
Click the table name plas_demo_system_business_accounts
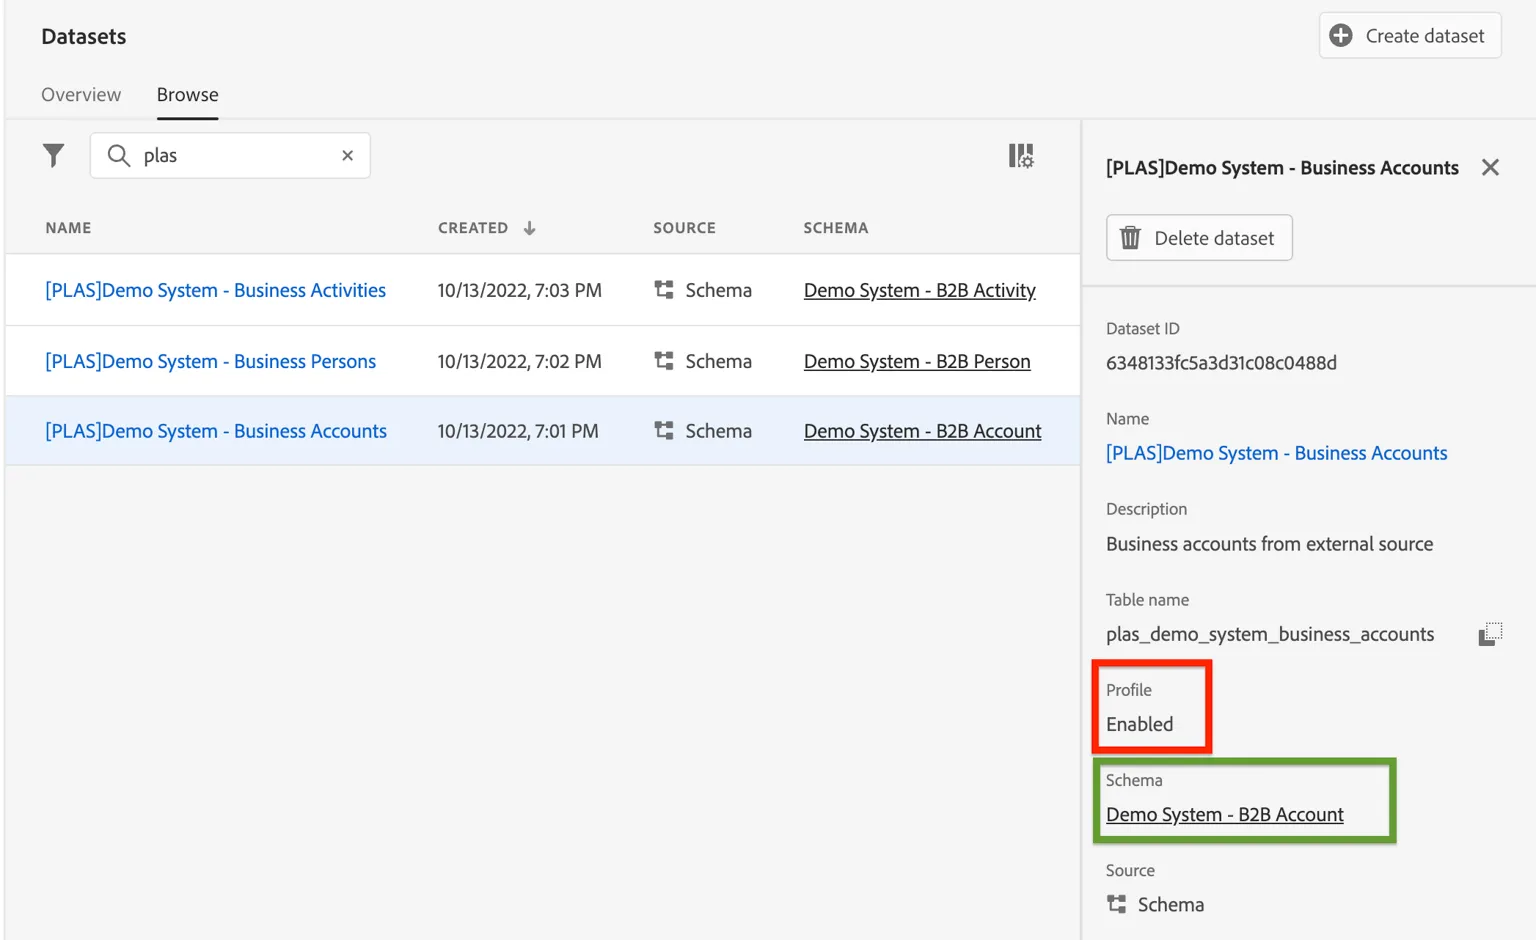tap(1270, 634)
